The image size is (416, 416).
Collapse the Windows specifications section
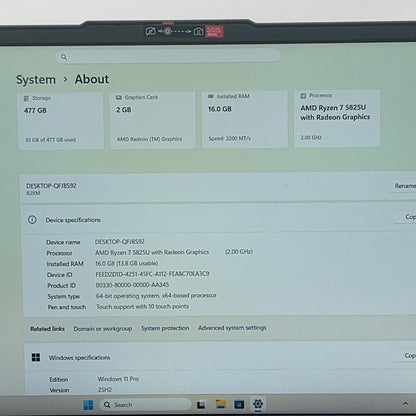pyautogui.click(x=220, y=357)
